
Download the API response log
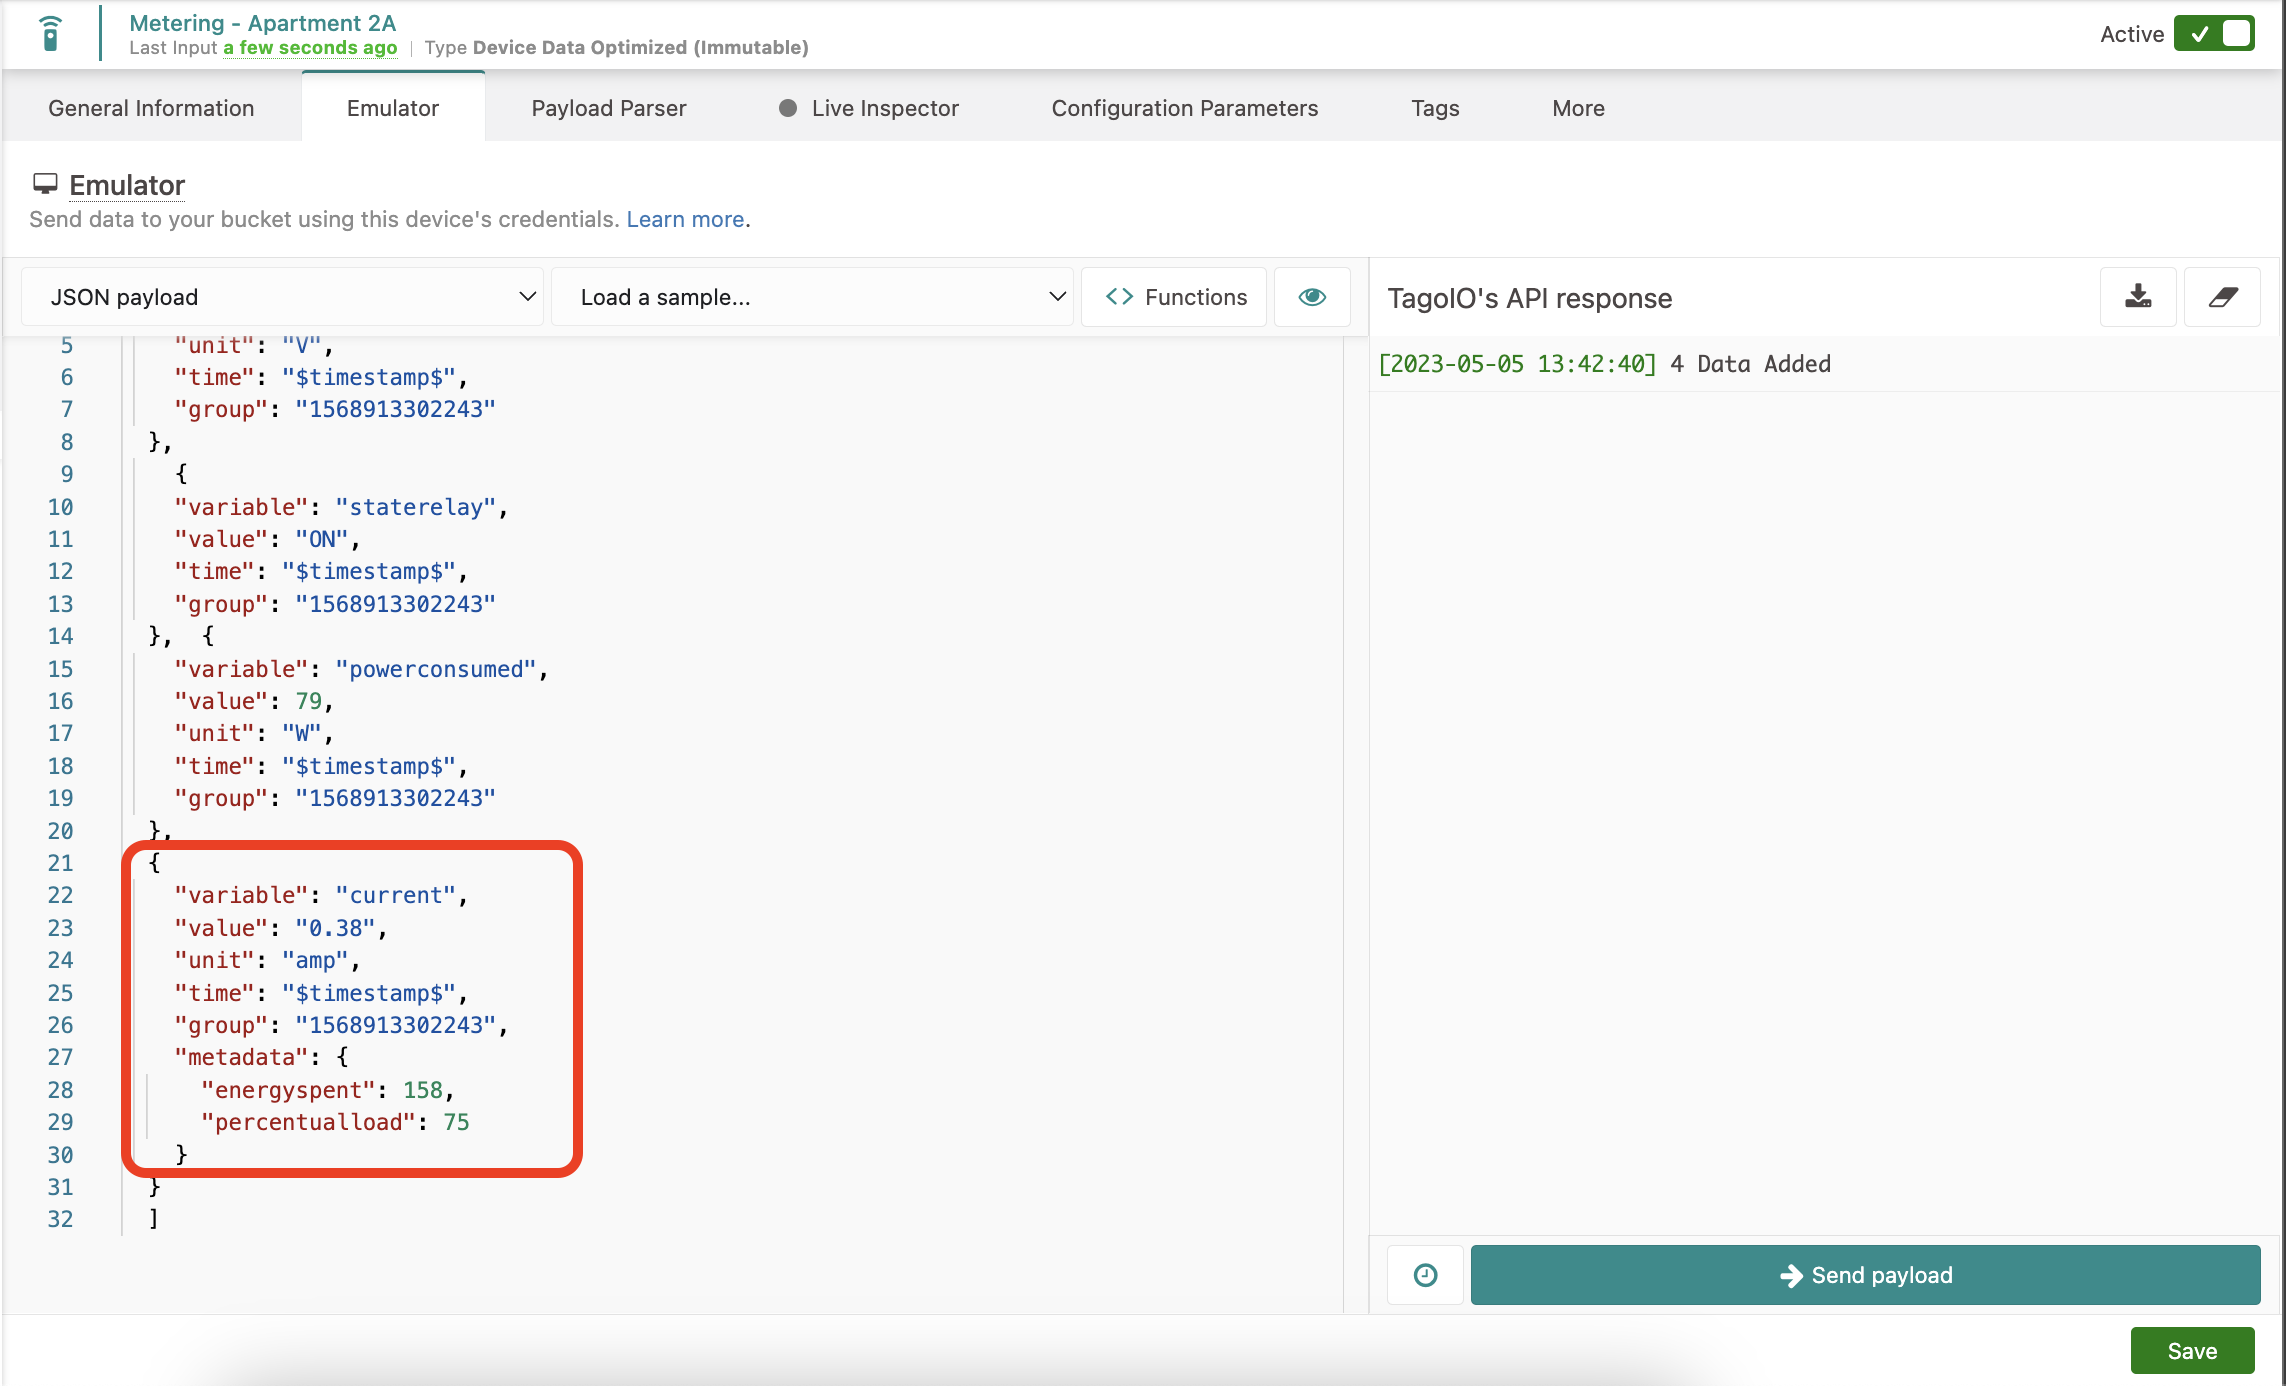[x=2138, y=297]
